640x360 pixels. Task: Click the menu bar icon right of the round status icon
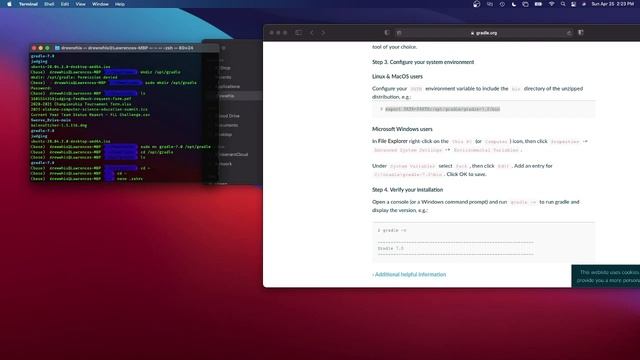tap(490, 4)
